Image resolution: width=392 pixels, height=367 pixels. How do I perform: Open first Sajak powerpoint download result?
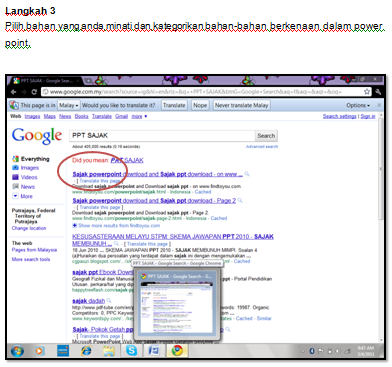(x=158, y=174)
